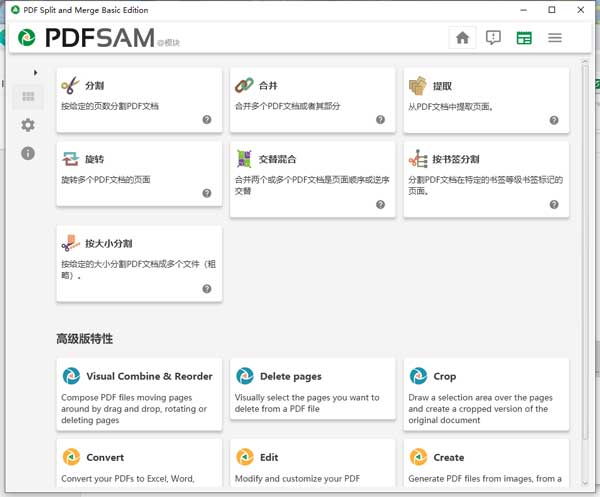The height and width of the screenshot is (497, 600).
Task: Click the Delete pages icon
Action: point(245,376)
